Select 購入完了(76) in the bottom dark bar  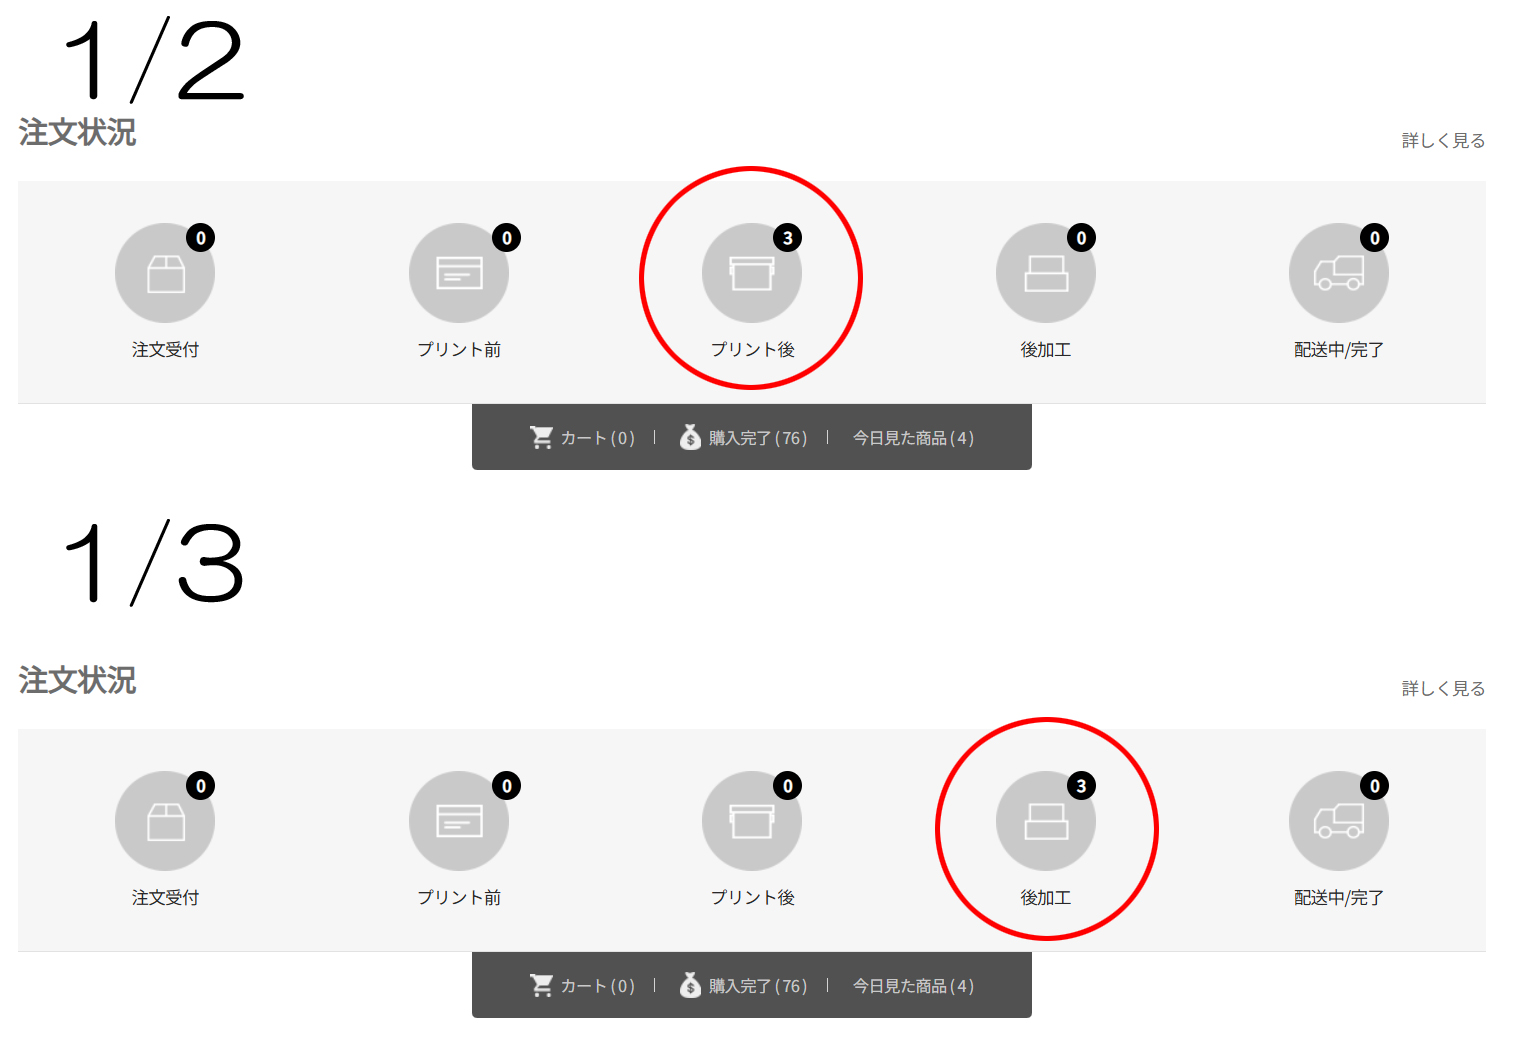pos(743,986)
